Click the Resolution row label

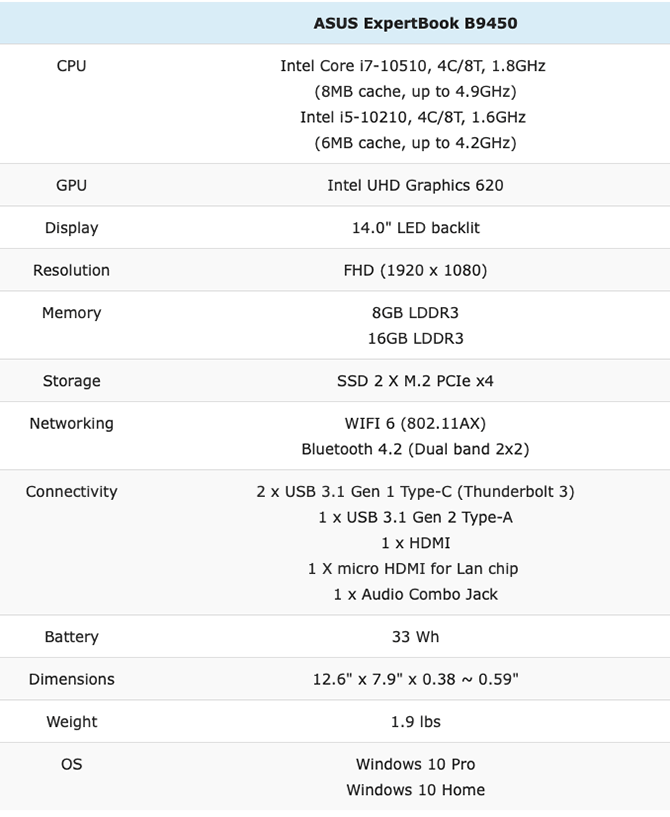pyautogui.click(x=71, y=270)
